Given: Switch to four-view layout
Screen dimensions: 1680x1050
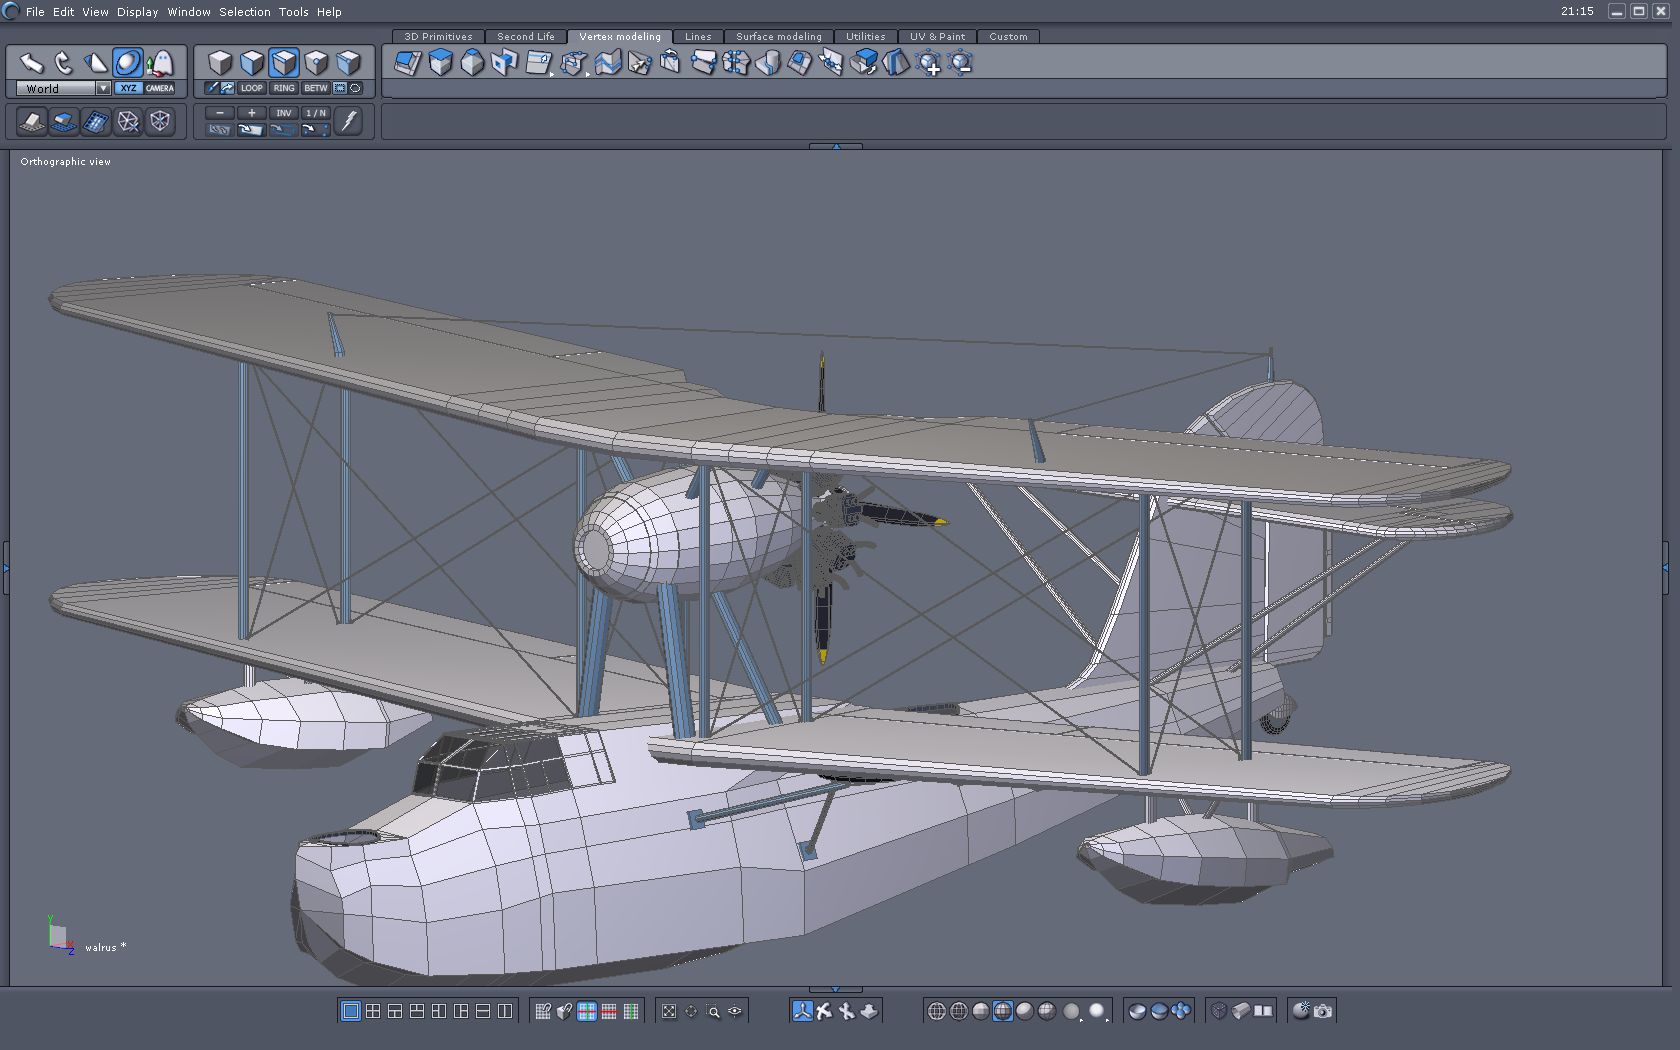Looking at the screenshot, I should tap(373, 1011).
